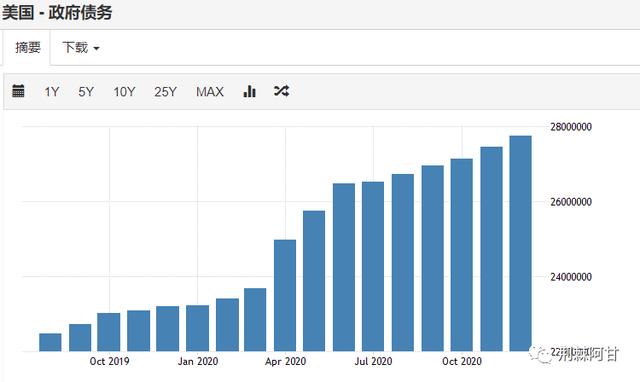
Task: Open the 摘要 tab
Action: (27, 47)
